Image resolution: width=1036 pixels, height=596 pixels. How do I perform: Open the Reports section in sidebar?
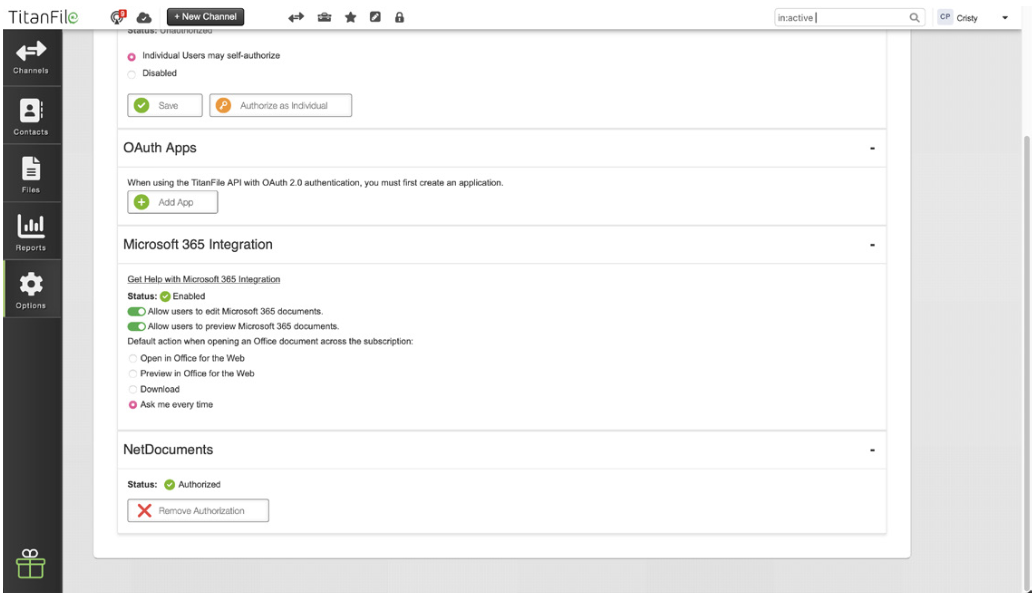31,232
